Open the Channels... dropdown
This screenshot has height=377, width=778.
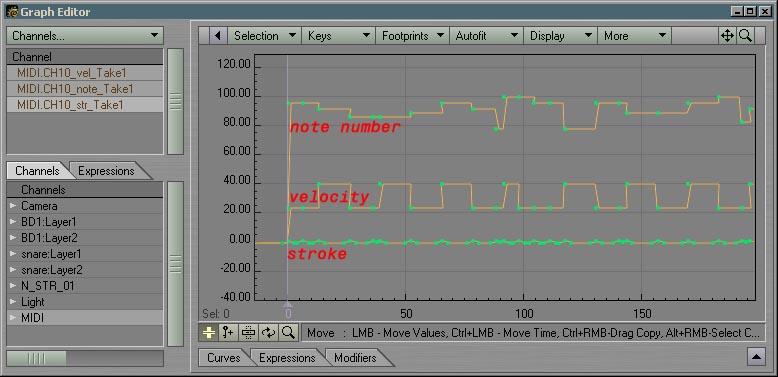85,35
